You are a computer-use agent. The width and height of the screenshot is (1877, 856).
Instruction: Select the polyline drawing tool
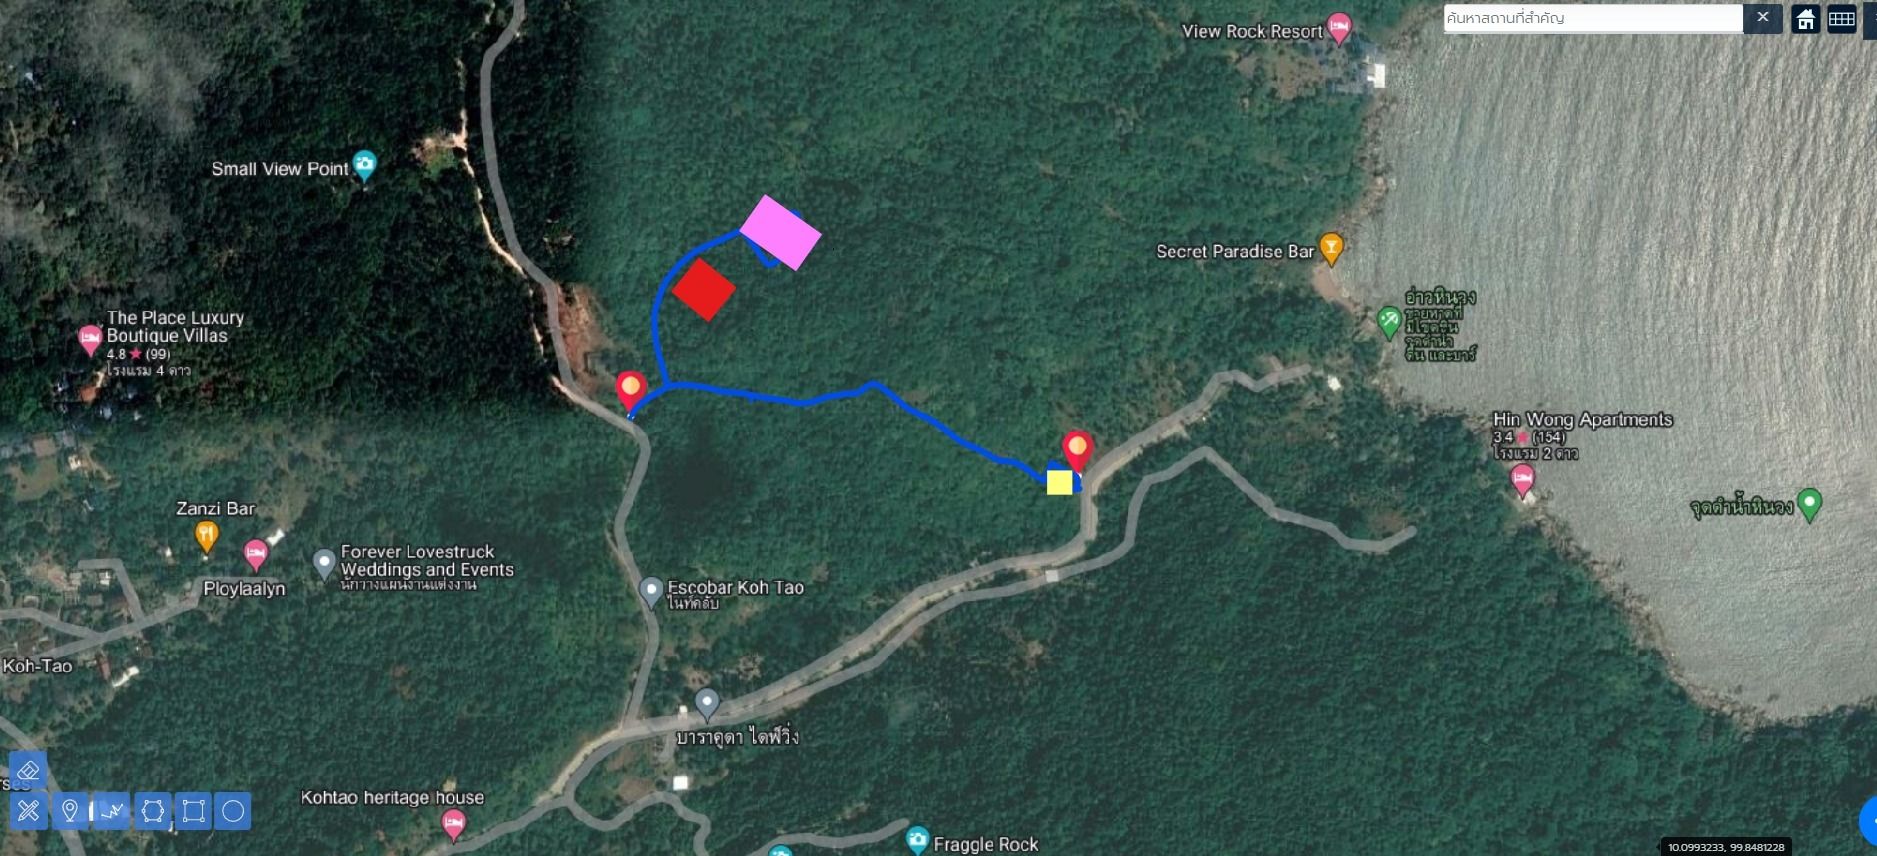click(111, 811)
